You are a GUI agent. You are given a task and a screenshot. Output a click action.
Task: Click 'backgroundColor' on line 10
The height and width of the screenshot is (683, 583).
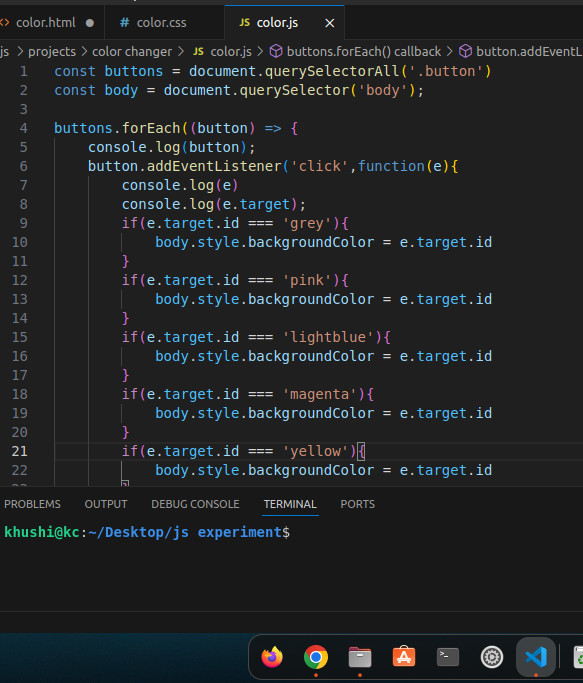pos(311,243)
